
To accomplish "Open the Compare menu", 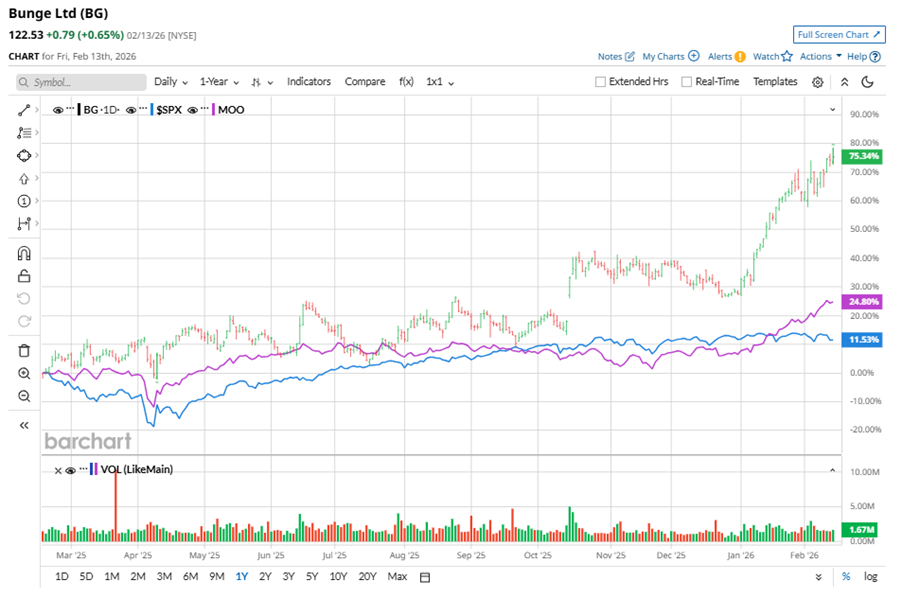I will coord(365,82).
